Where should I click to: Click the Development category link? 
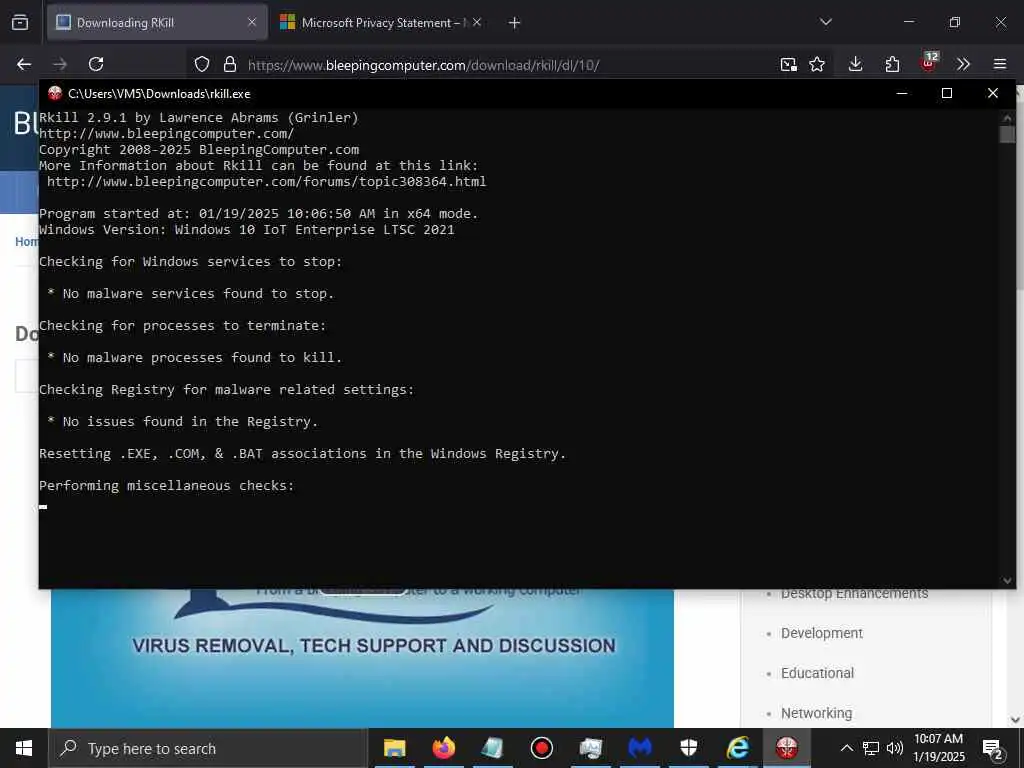pos(822,633)
